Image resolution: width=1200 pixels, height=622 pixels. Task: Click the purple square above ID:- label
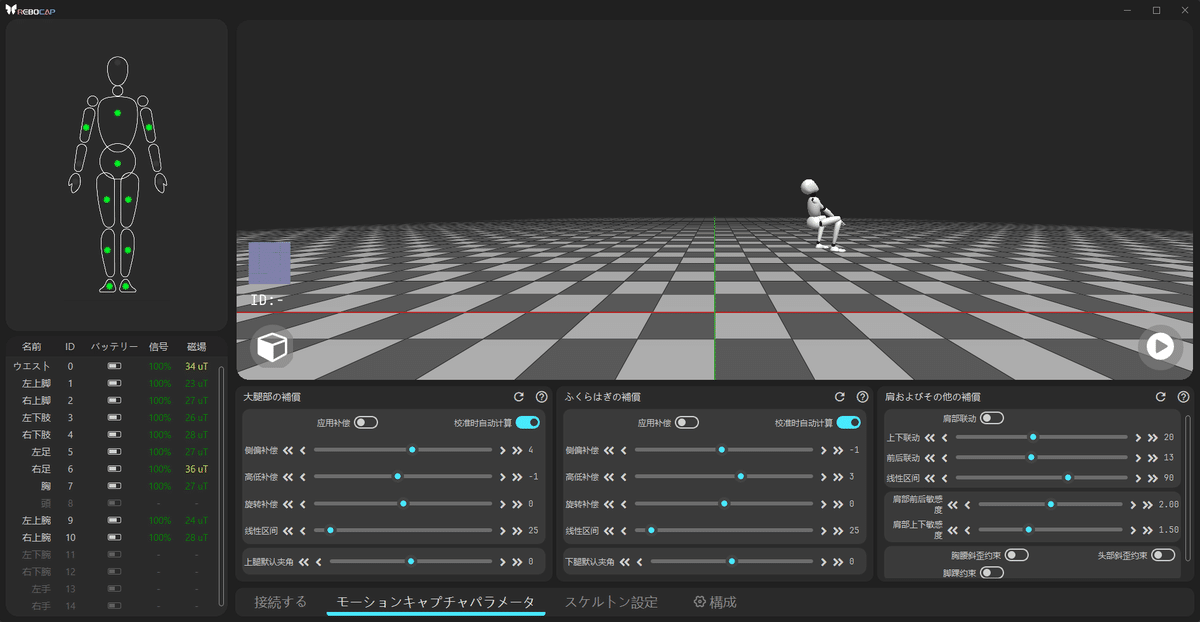pos(270,262)
